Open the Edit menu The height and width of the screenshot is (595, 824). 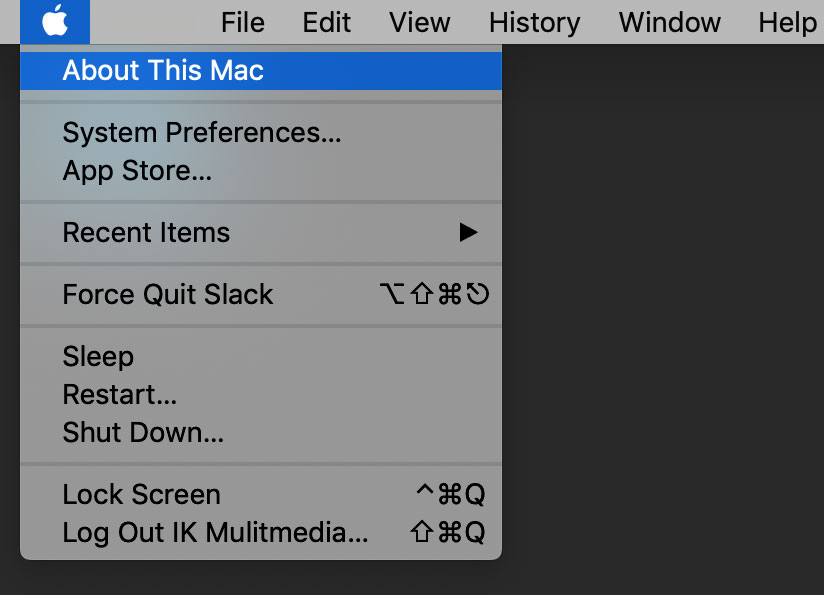tap(327, 22)
